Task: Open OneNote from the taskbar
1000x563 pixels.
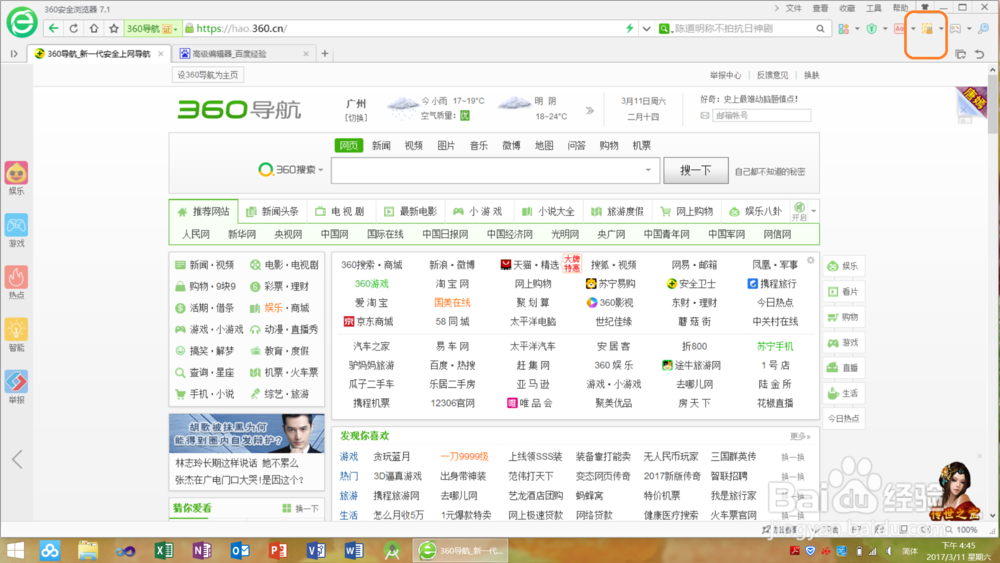Action: pyautogui.click(x=202, y=550)
